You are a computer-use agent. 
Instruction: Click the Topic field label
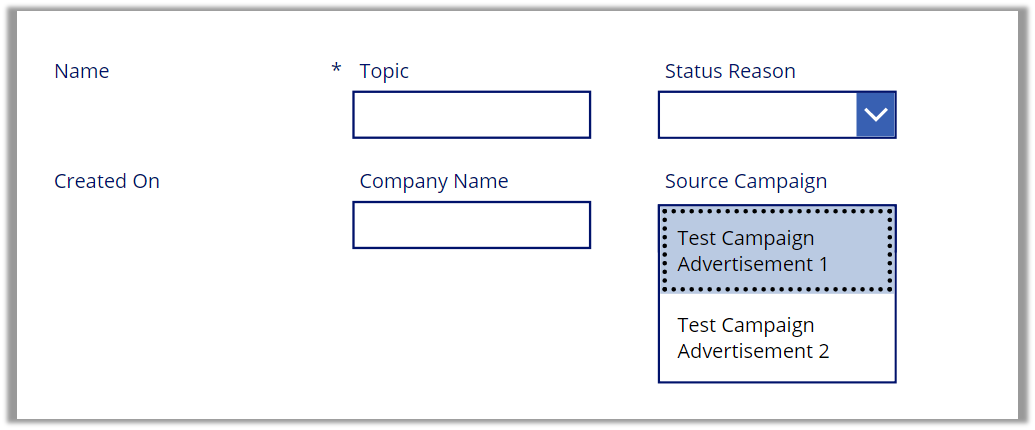384,71
